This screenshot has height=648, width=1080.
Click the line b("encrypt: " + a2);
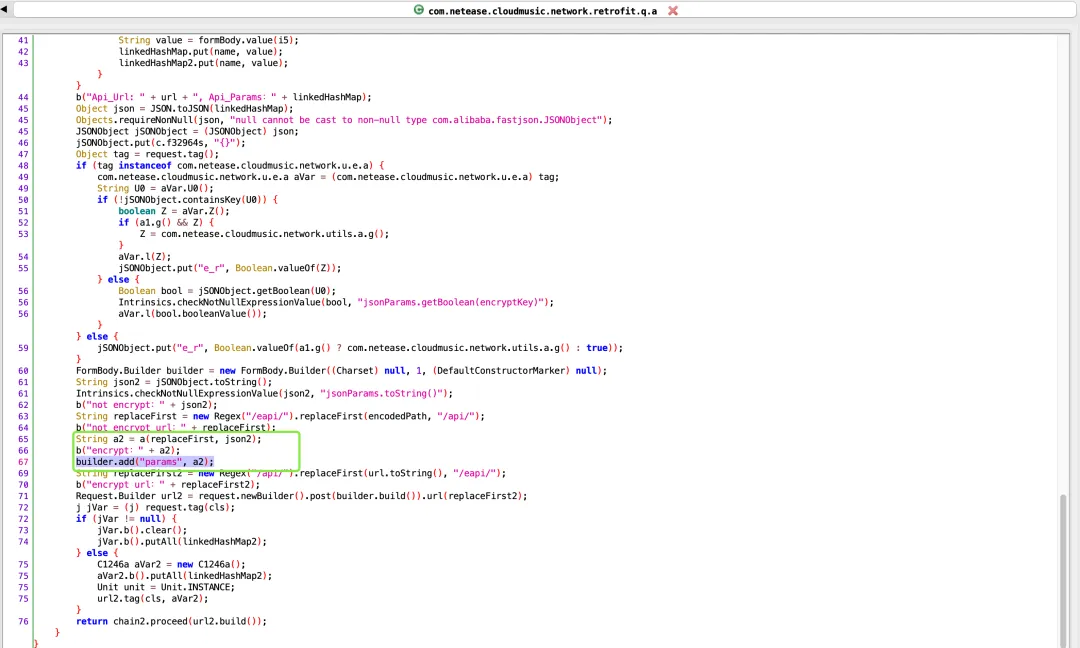(128, 450)
